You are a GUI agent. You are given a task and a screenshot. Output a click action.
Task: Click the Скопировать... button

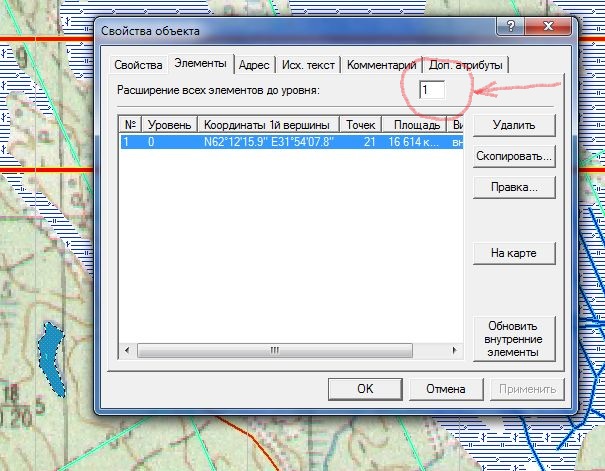point(513,157)
